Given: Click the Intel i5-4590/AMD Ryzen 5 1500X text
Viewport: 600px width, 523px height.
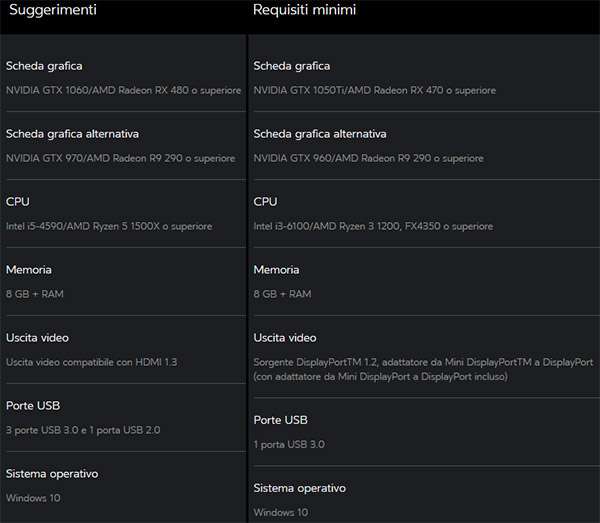Looking at the screenshot, I should coord(109,226).
